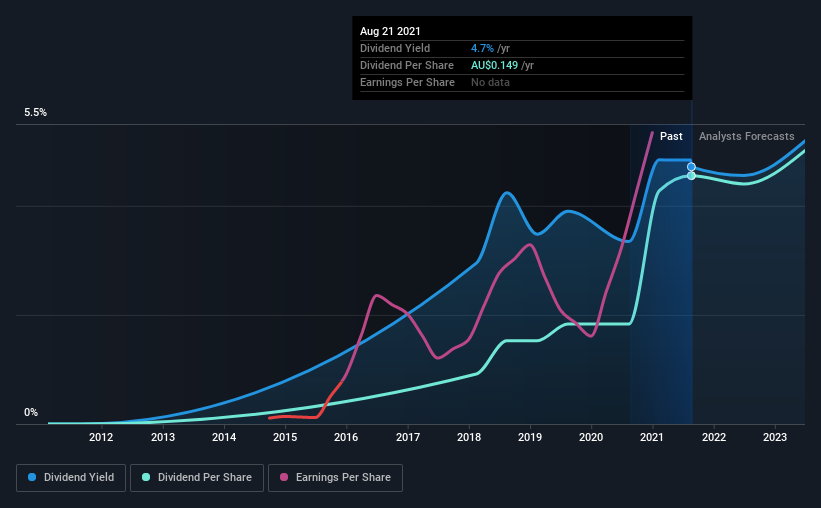Click the 2019 x-axis label
Viewport: 821px width, 508px height.
pyautogui.click(x=530, y=437)
